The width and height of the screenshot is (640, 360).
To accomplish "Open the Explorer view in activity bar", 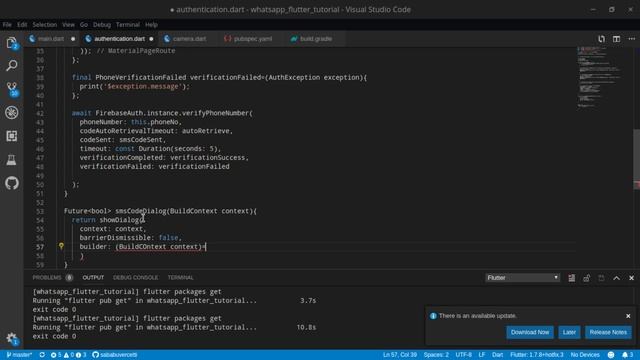I will [x=11, y=42].
